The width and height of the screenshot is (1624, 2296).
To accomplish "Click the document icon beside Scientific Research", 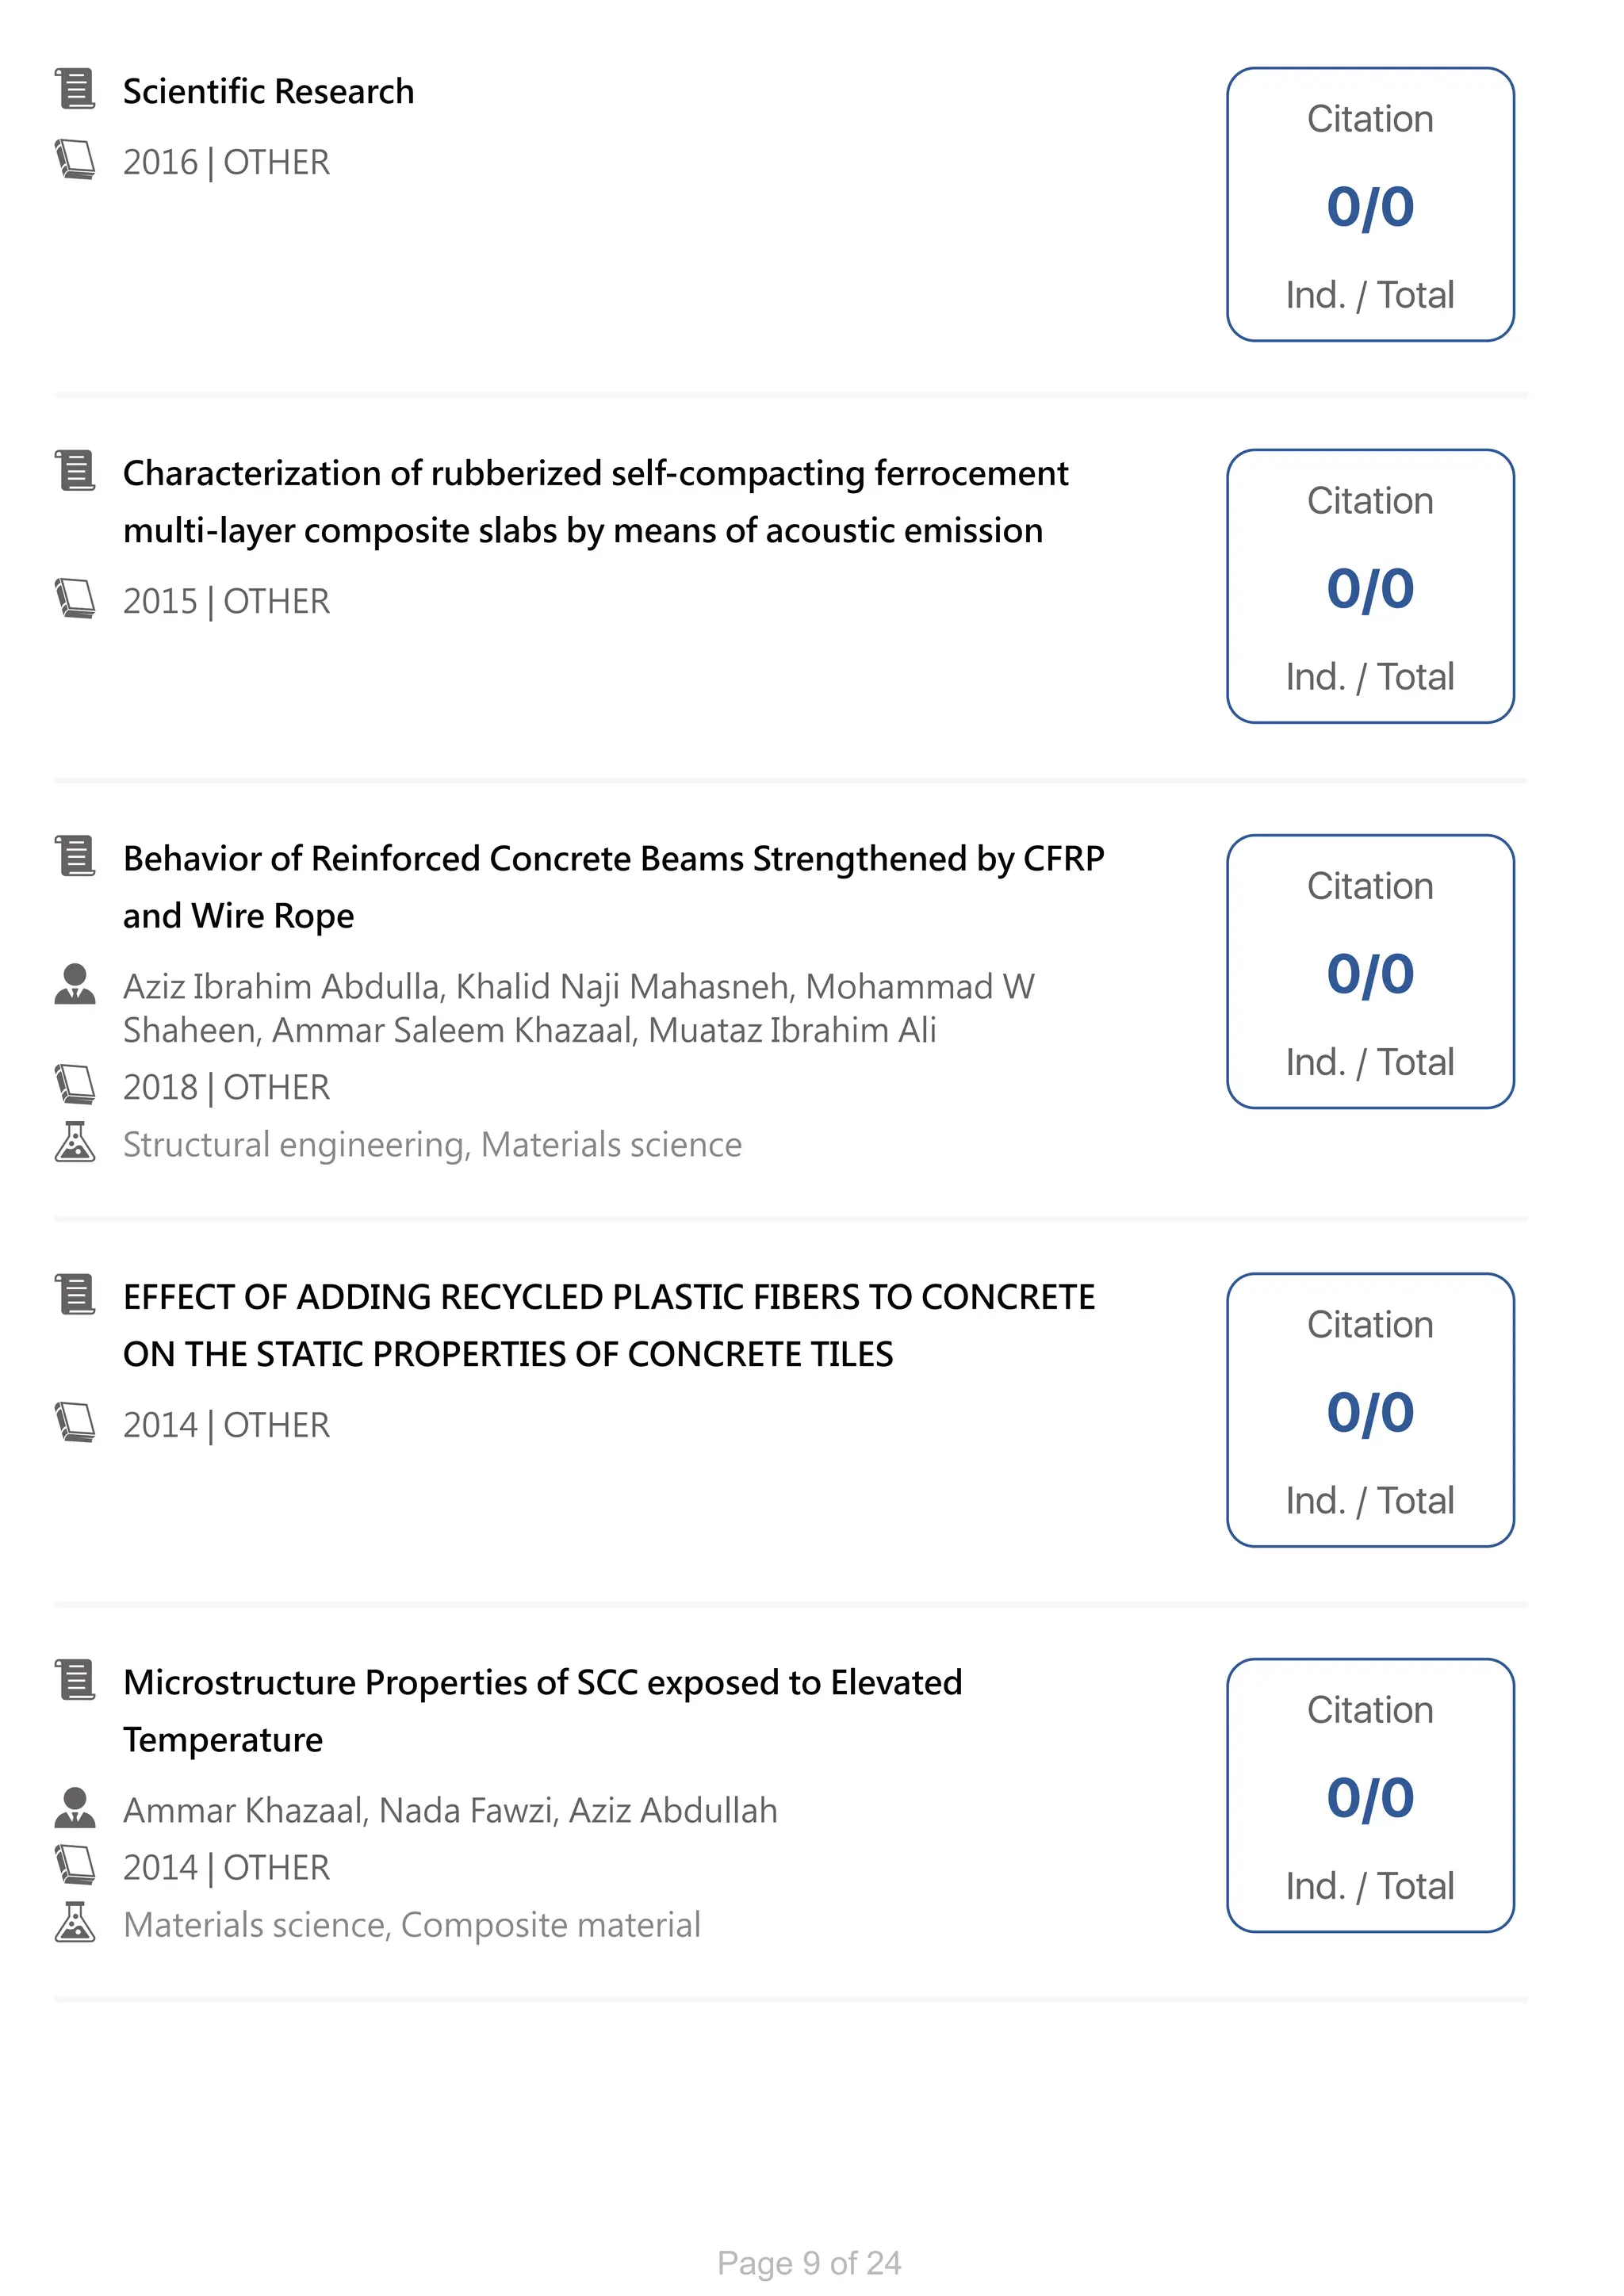I will pos(75,89).
